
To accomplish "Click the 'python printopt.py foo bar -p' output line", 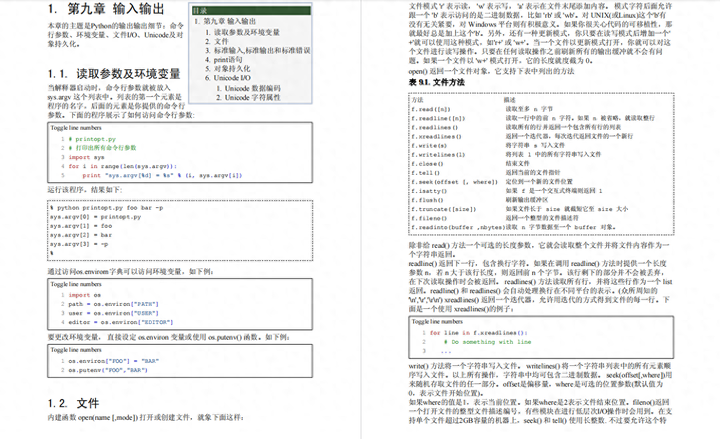I will (x=107, y=208).
